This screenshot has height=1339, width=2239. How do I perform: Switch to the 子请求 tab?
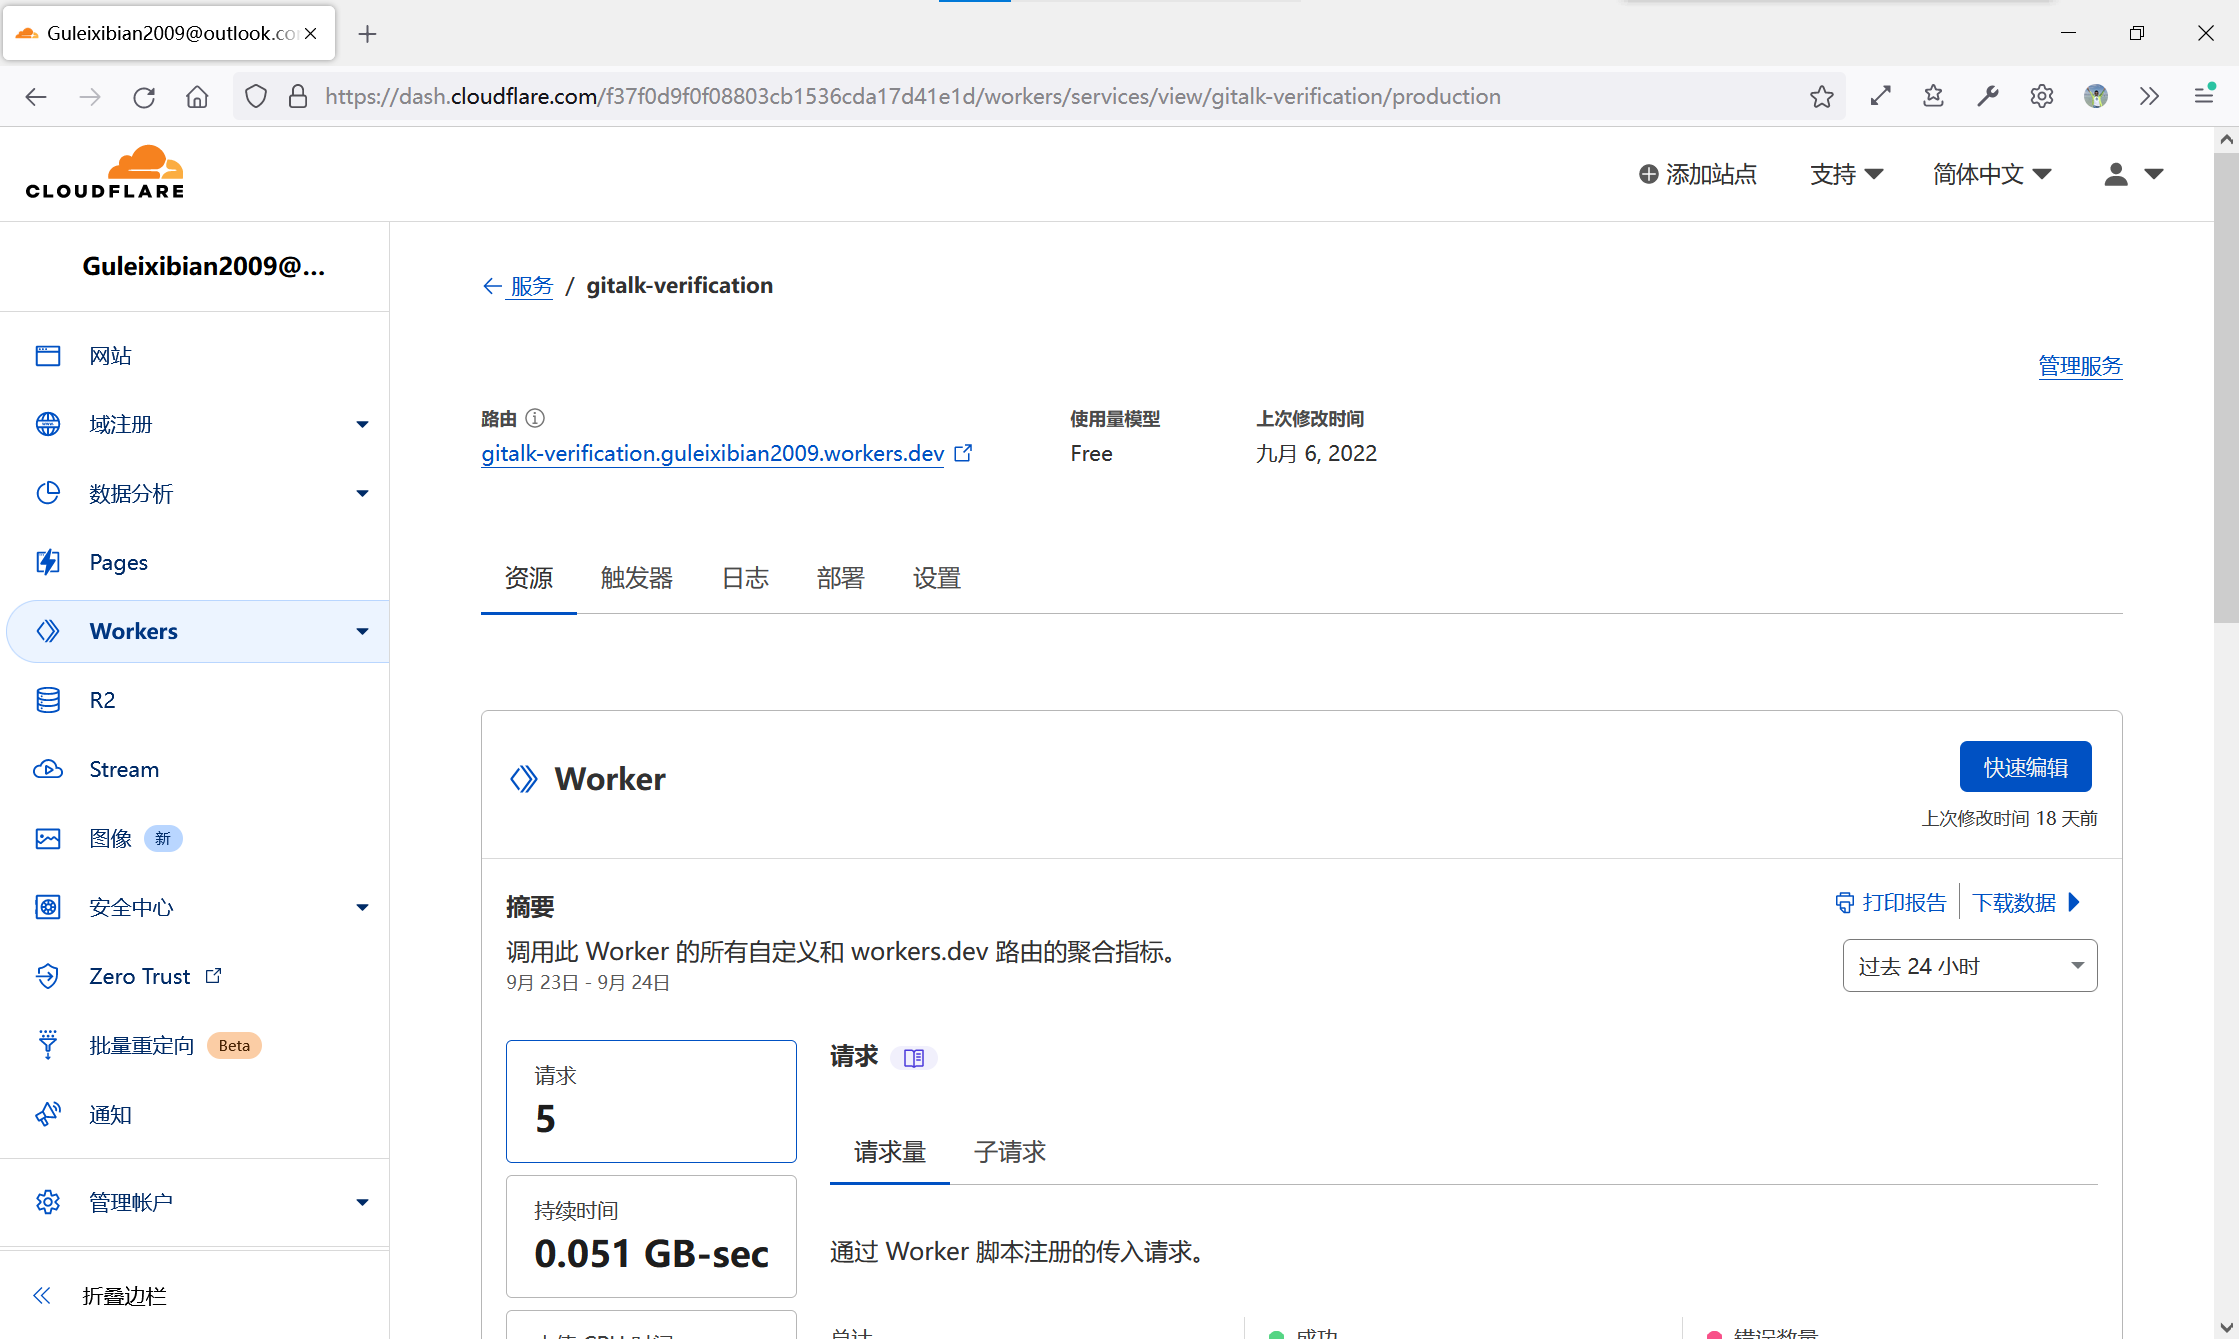pyautogui.click(x=1009, y=1152)
